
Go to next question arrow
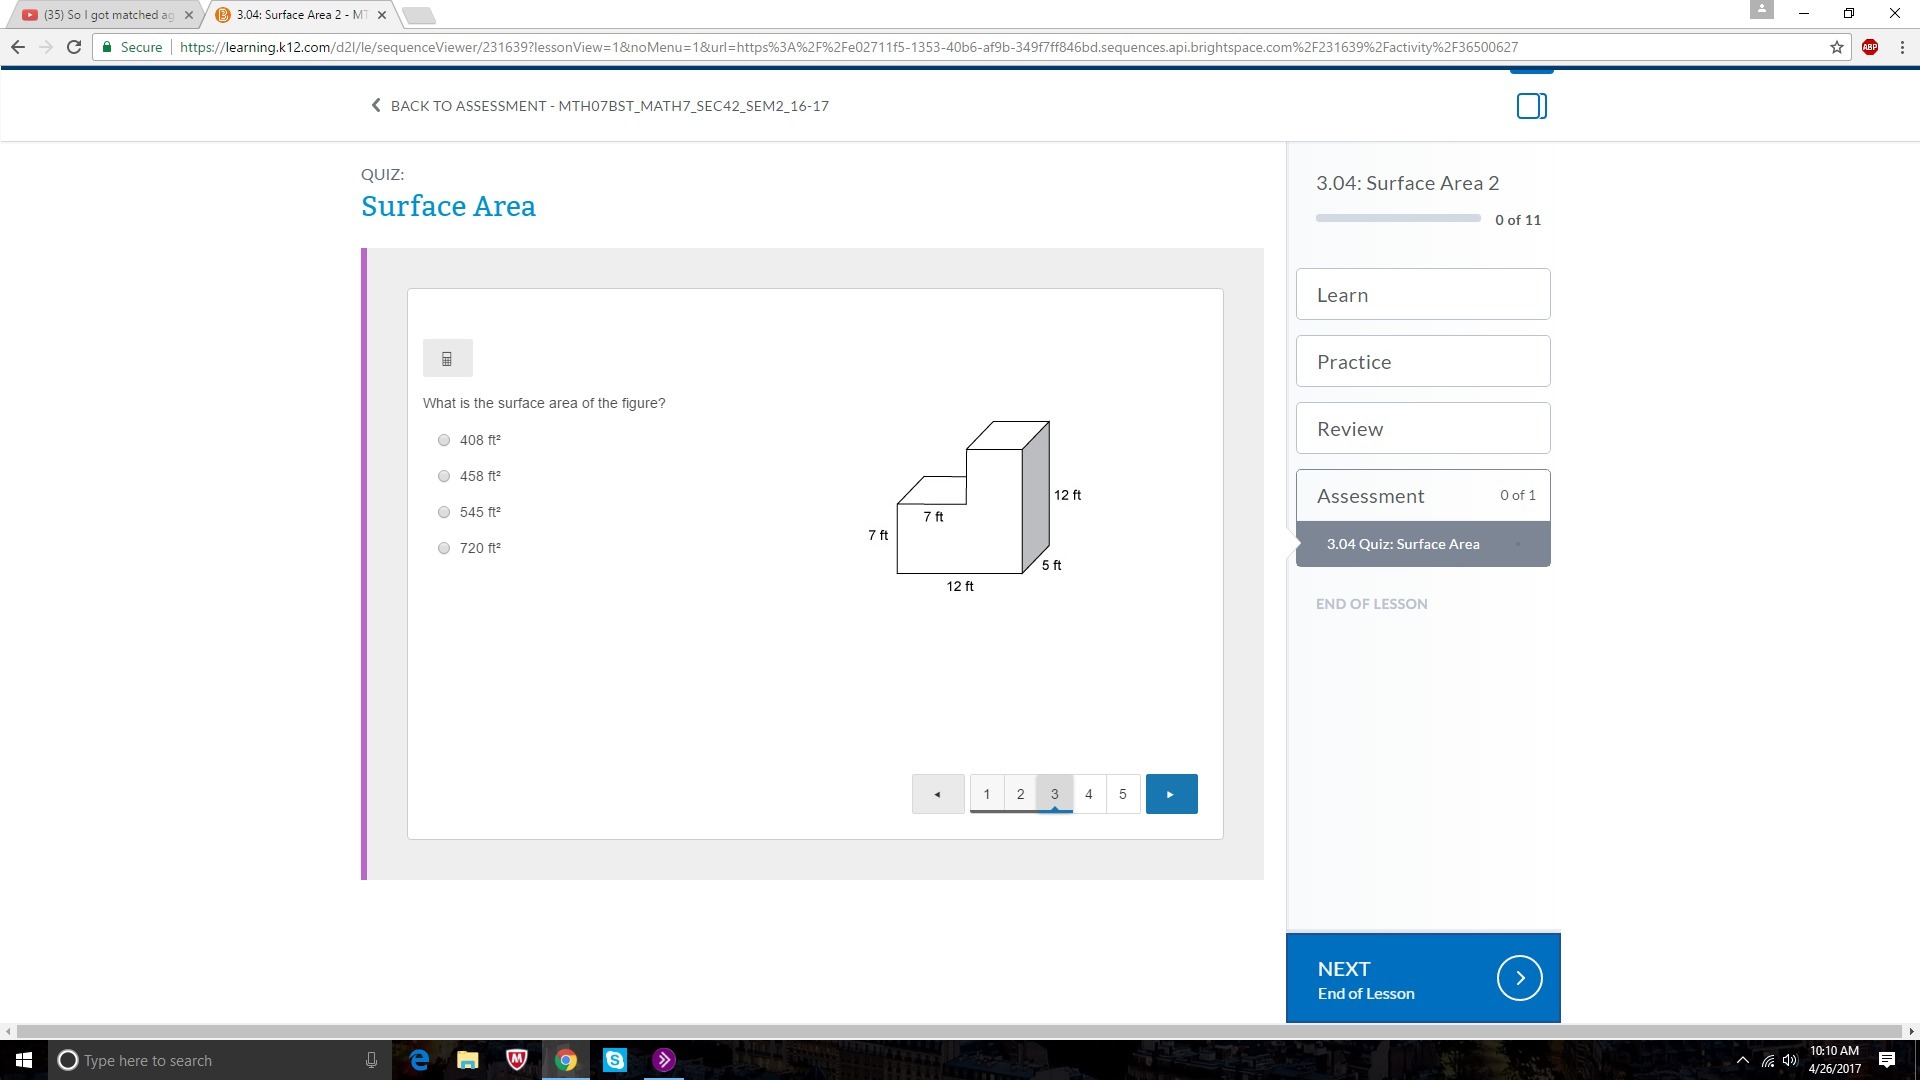click(x=1171, y=794)
